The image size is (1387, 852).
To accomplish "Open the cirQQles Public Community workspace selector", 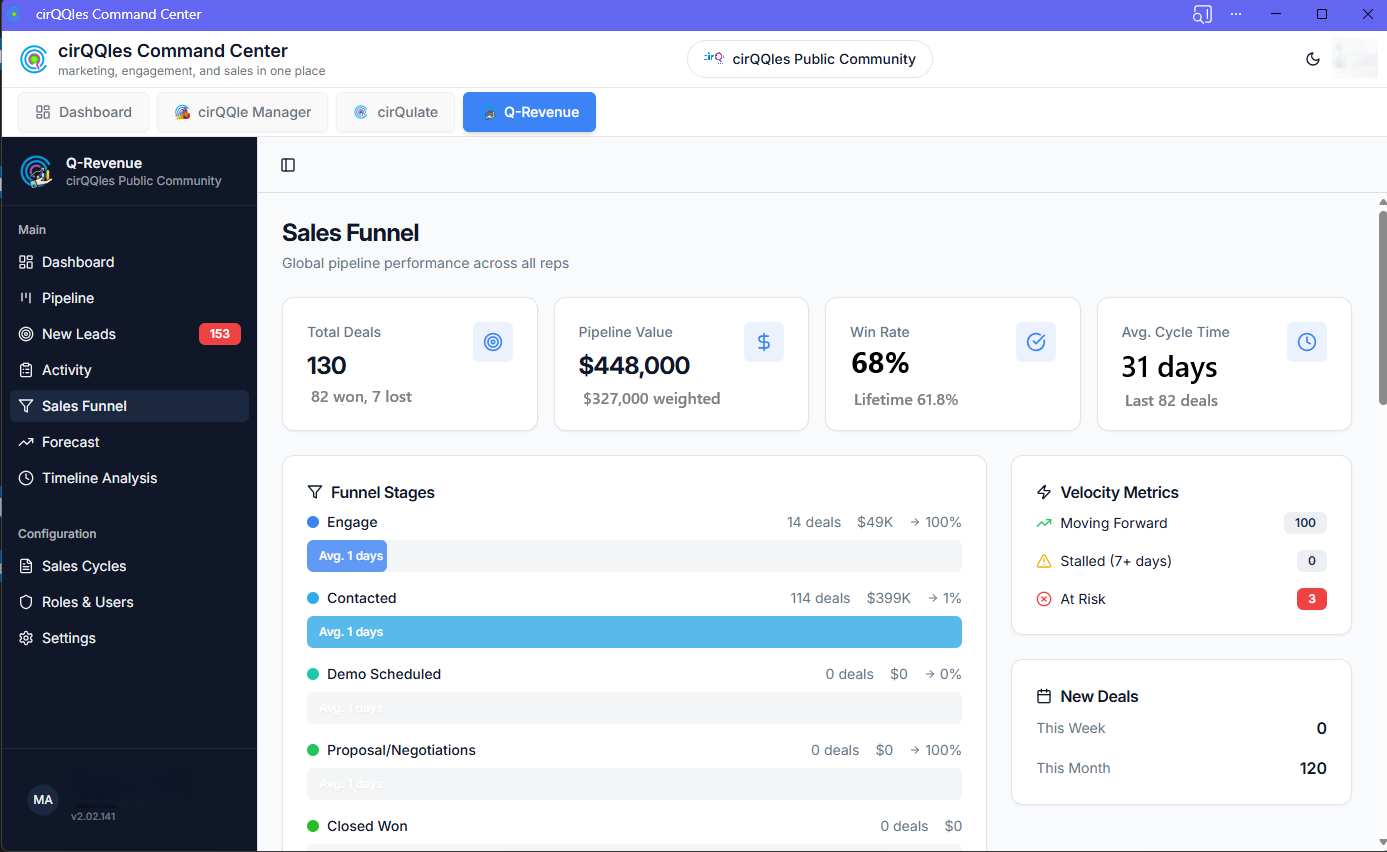I will coord(808,58).
